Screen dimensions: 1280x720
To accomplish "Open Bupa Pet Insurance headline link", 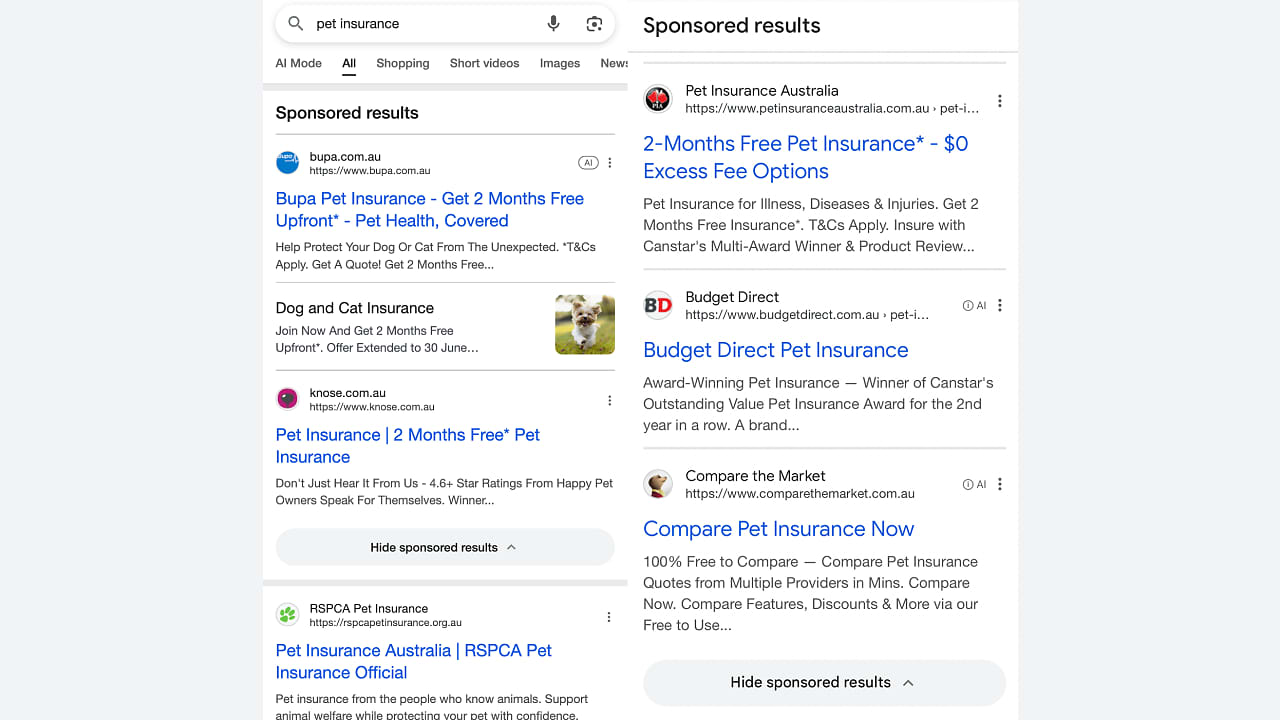I will (x=429, y=210).
